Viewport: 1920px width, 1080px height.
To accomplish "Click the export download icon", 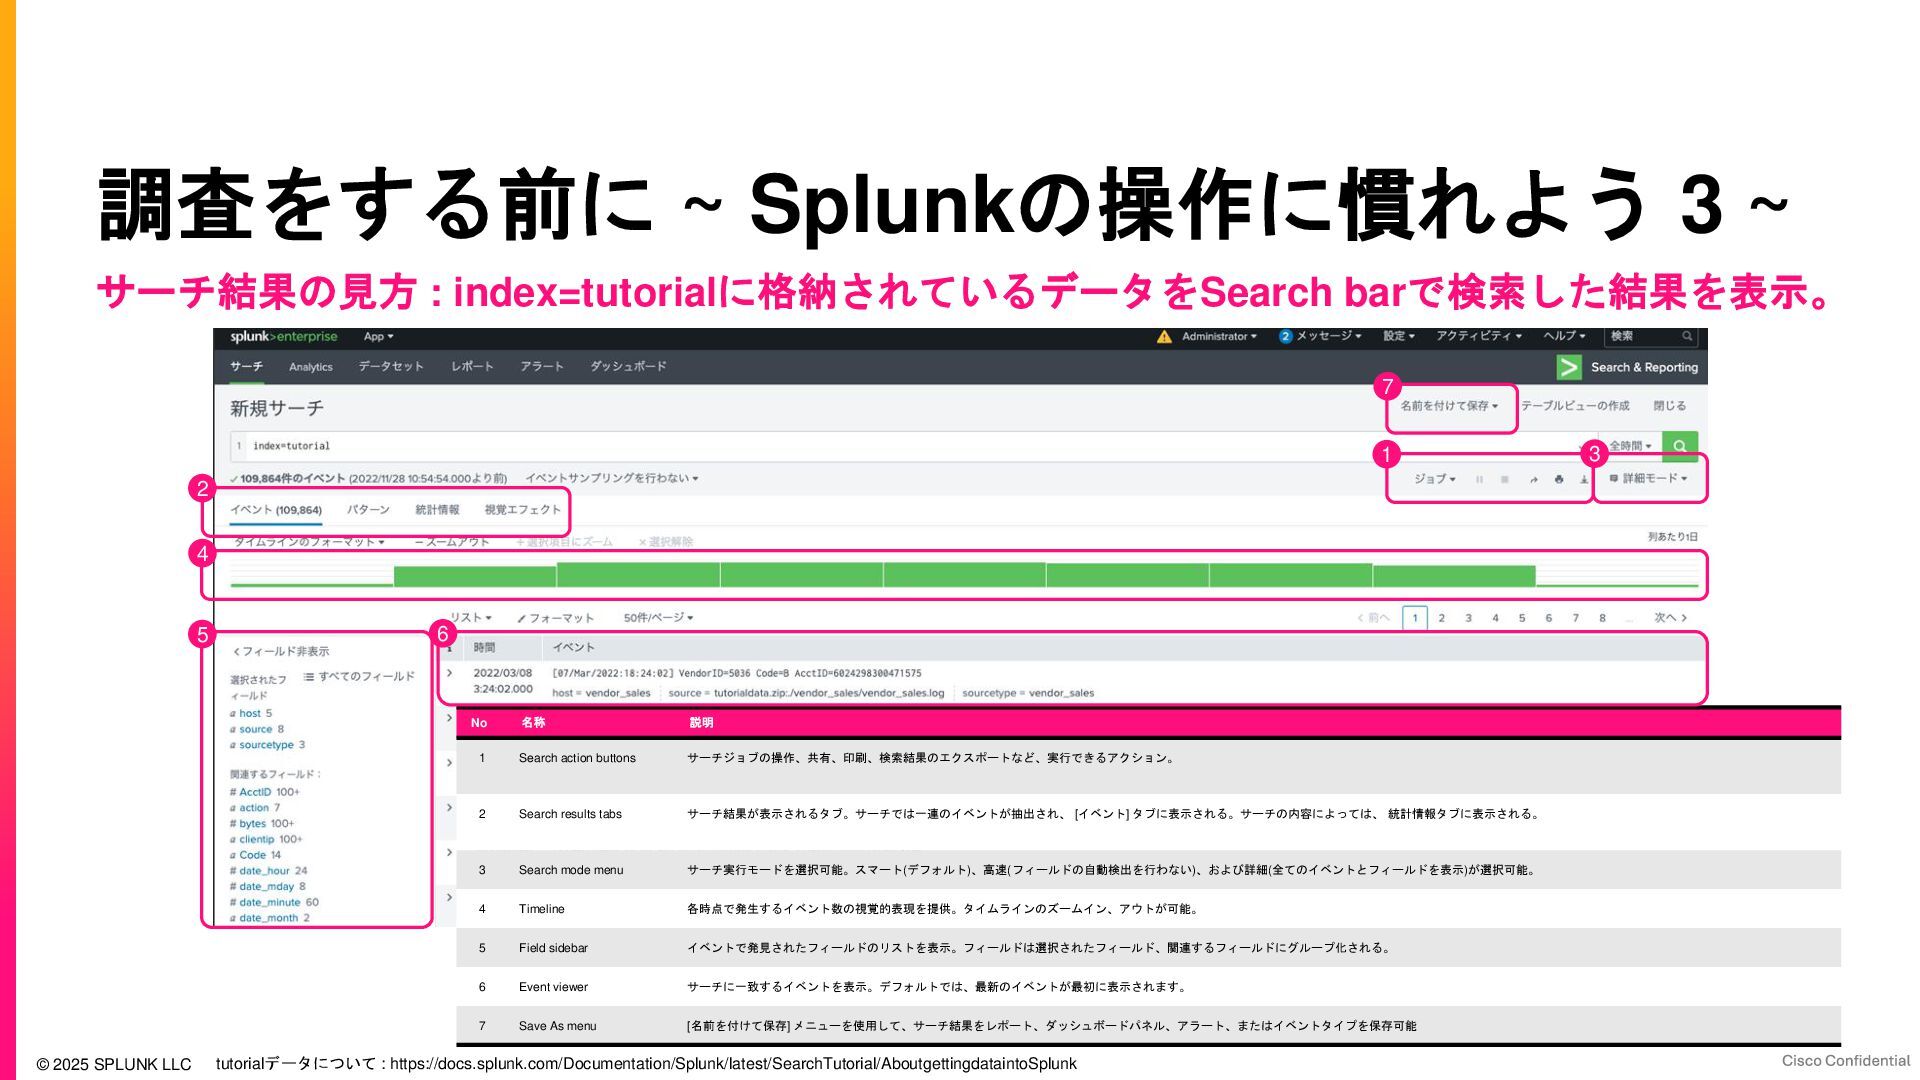I will point(1584,480).
